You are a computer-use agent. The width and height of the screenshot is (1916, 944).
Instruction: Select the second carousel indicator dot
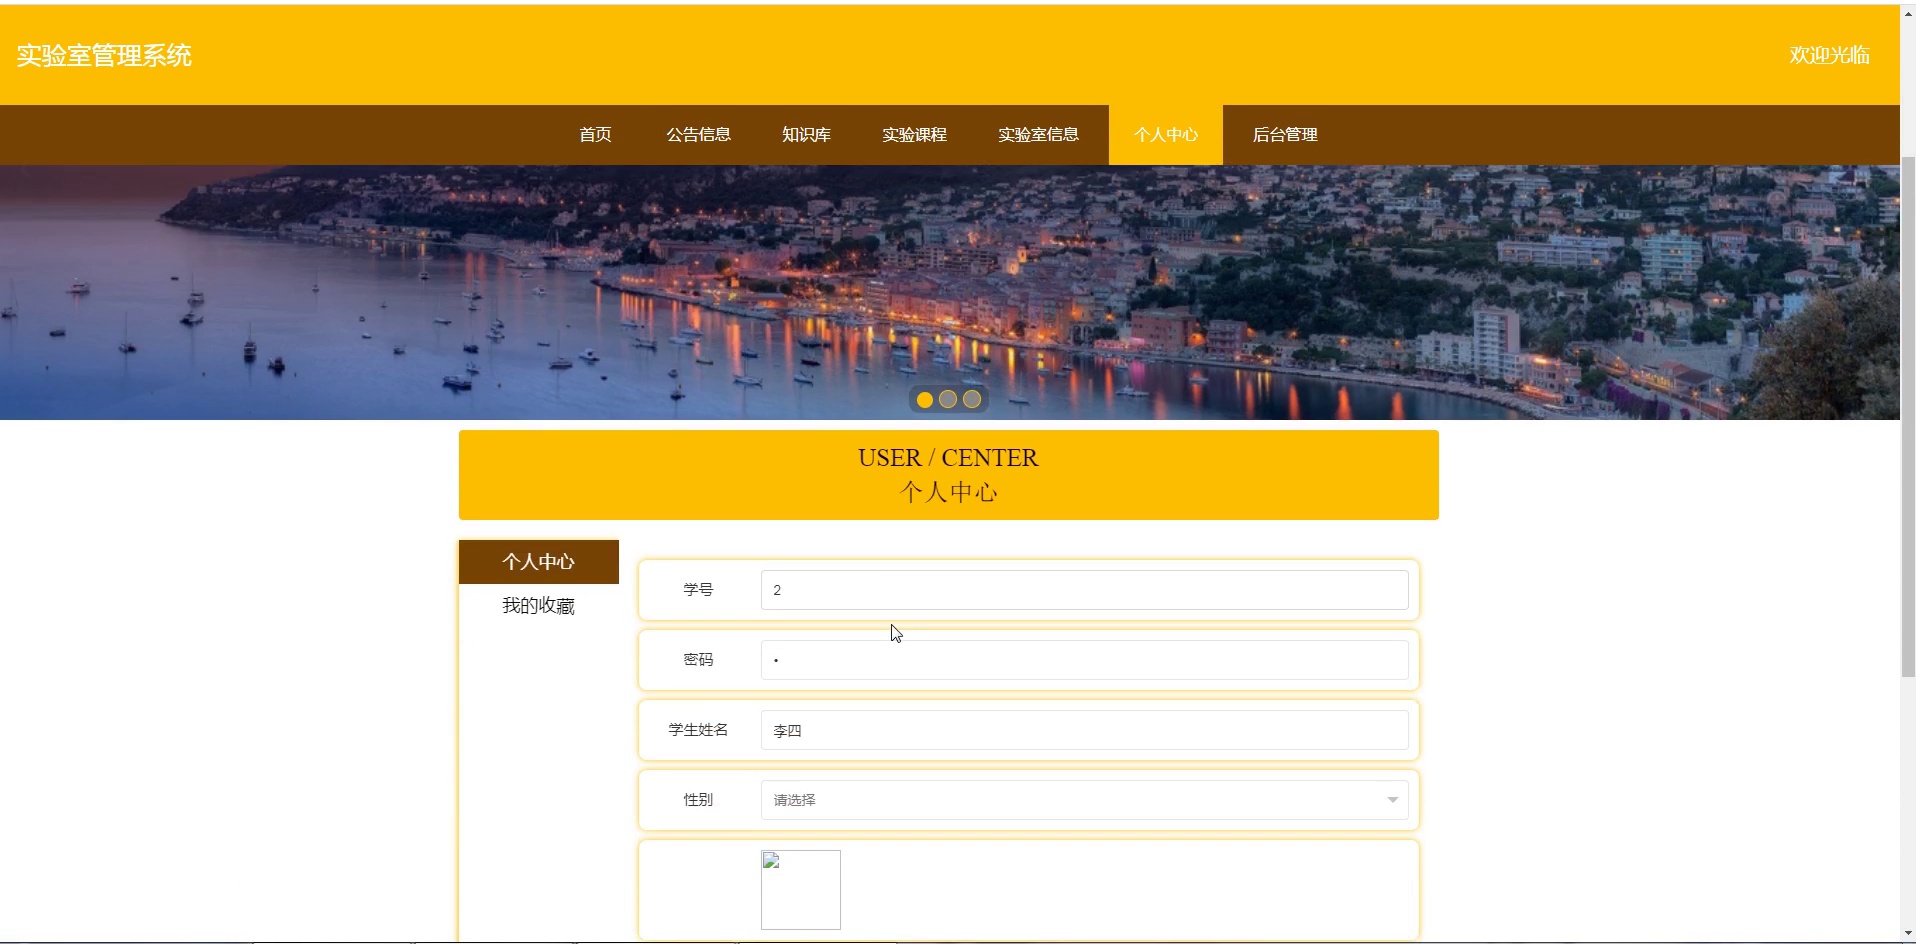click(x=948, y=400)
